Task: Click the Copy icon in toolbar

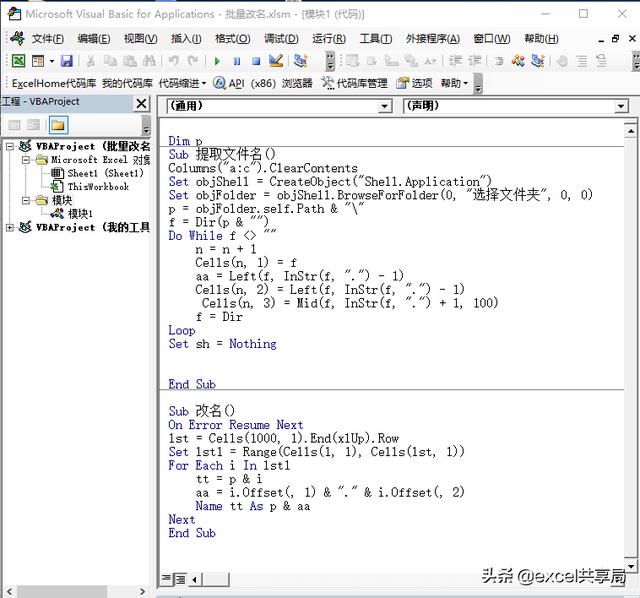Action: coord(110,61)
